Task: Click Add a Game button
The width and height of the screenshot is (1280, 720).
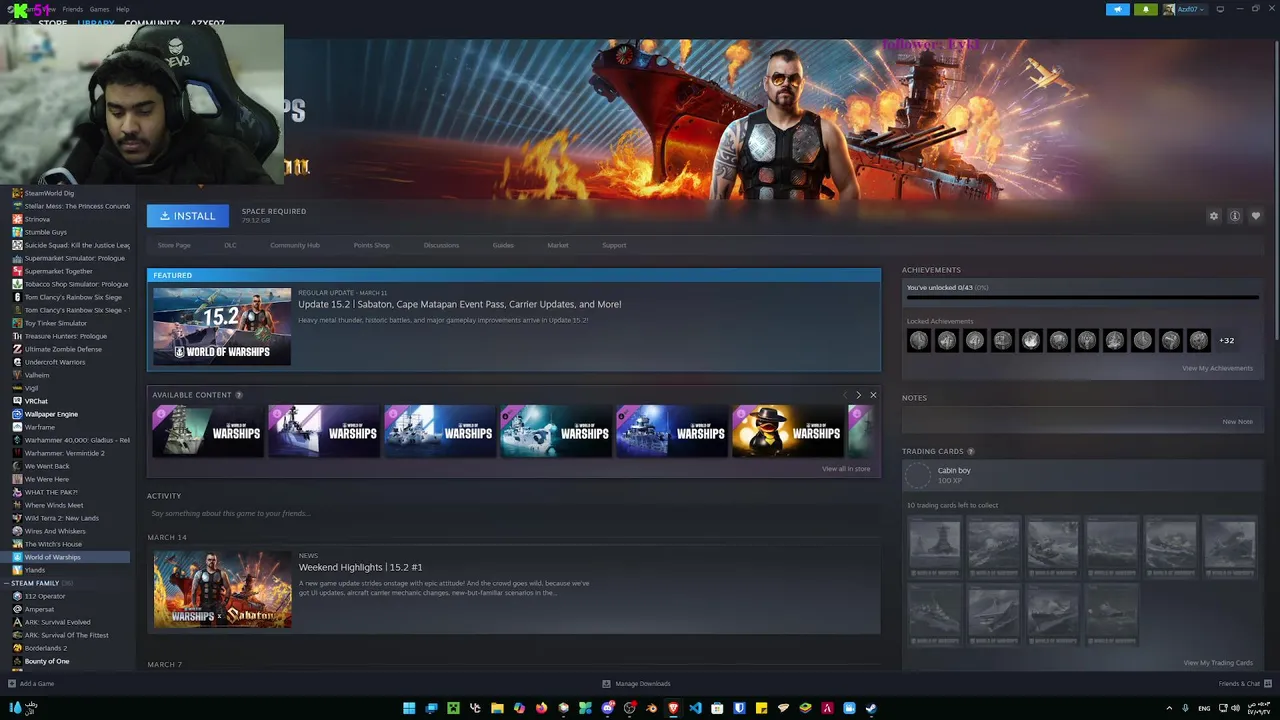Action: tap(31, 684)
